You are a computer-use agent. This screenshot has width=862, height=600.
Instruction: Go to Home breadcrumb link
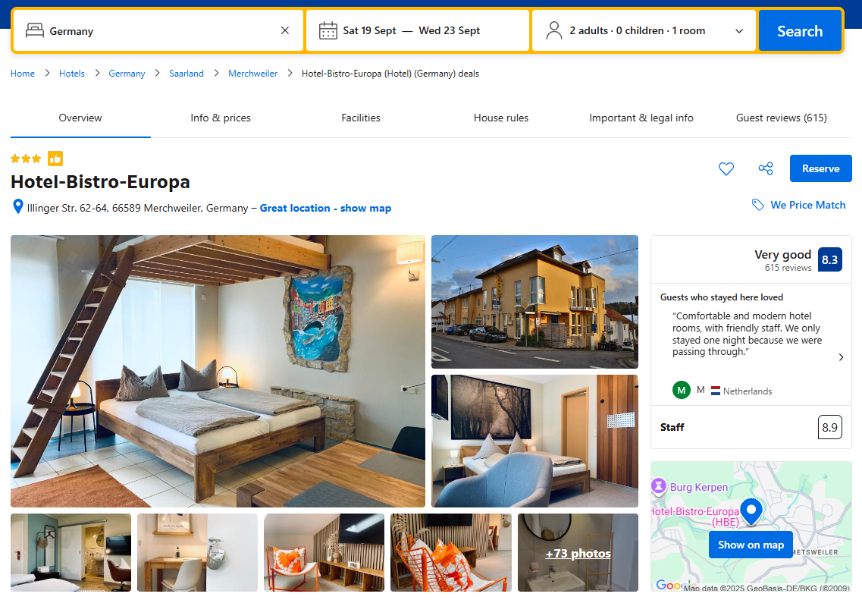tap(23, 74)
